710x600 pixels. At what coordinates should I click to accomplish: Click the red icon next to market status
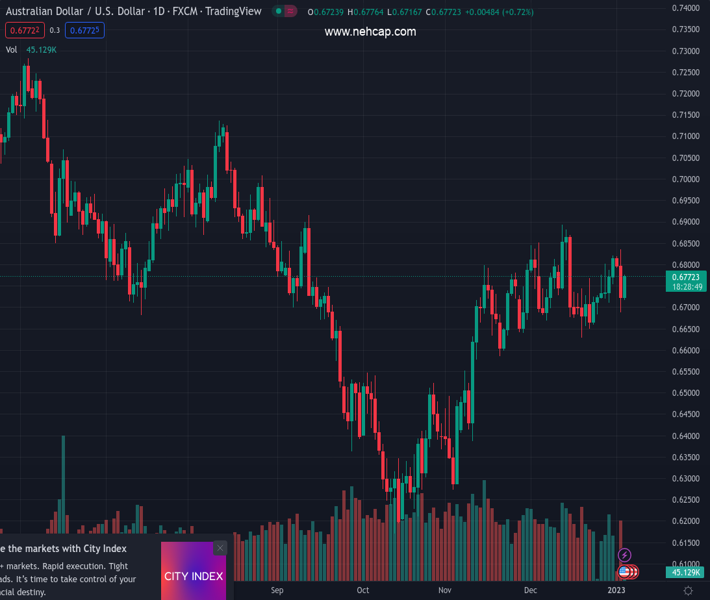coord(290,12)
